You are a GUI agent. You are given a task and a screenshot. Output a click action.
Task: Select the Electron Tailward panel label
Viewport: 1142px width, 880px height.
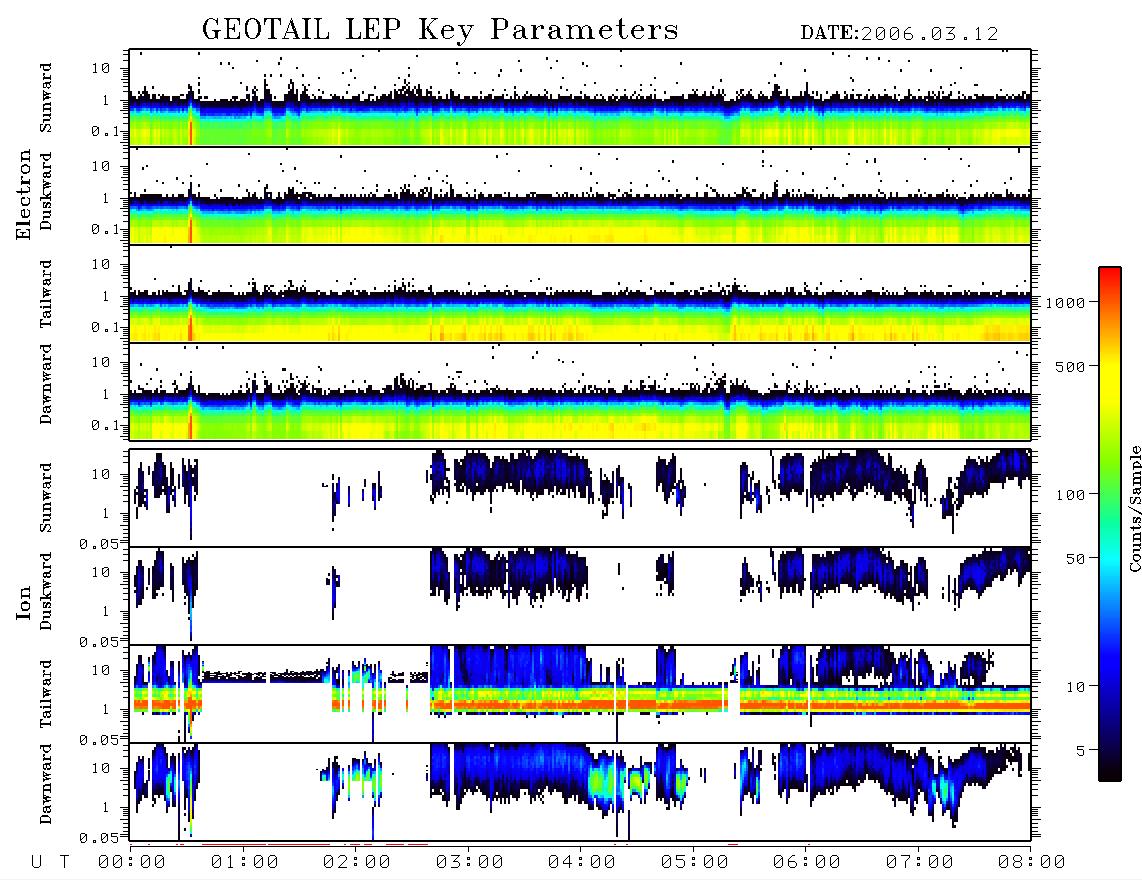pyautogui.click(x=46, y=293)
